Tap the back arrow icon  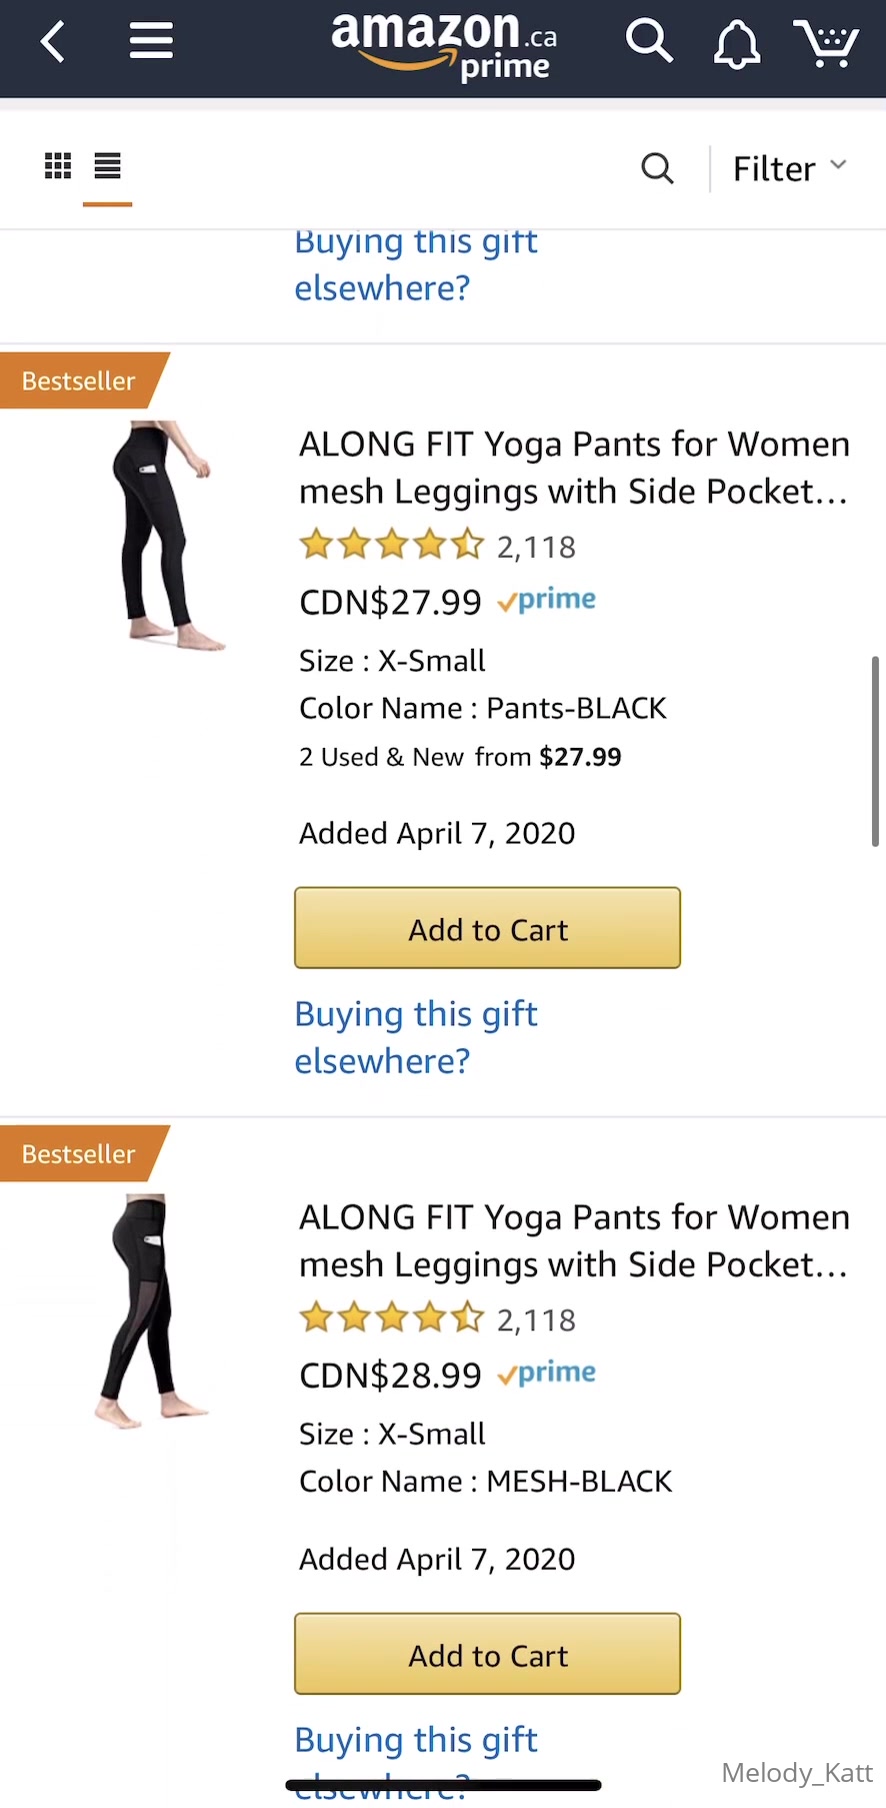53,42
